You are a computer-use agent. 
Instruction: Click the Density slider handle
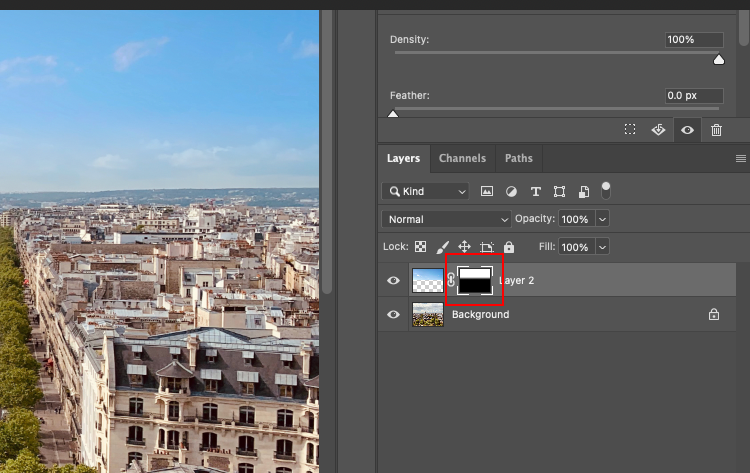coord(718,60)
